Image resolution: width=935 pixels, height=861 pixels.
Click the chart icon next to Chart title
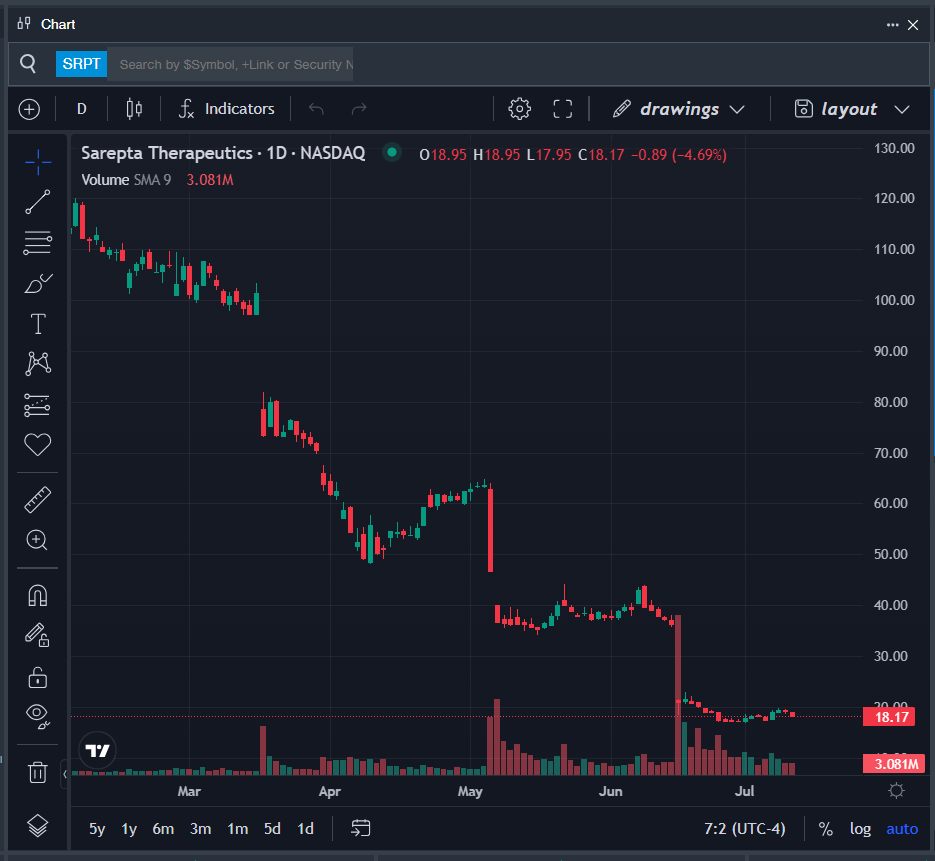(24, 24)
